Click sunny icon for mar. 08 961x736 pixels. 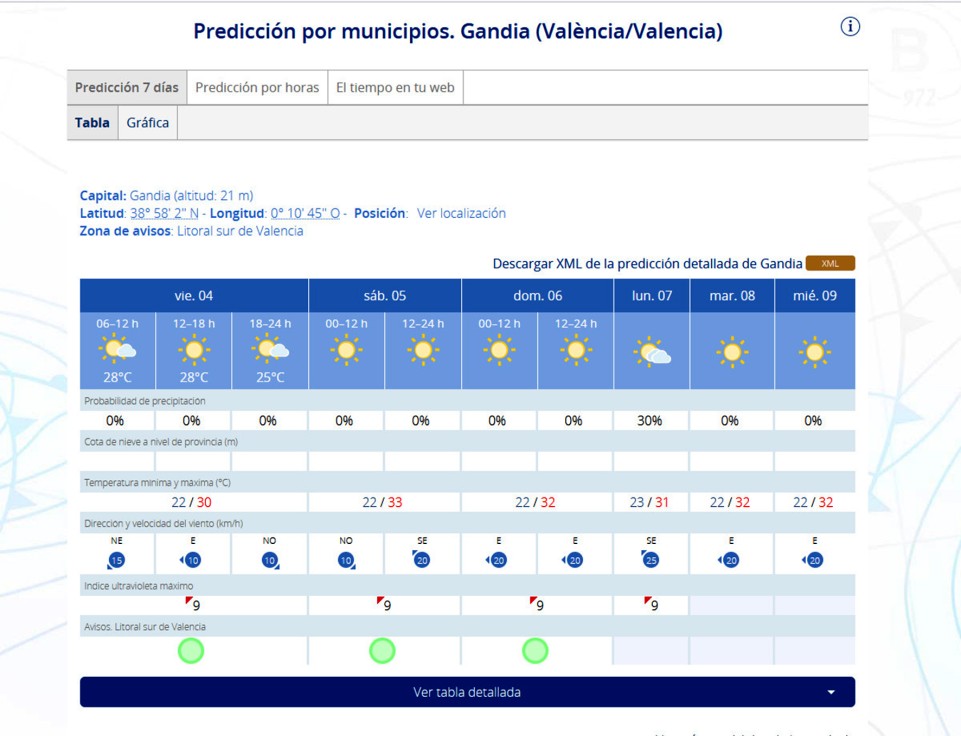[x=732, y=352]
